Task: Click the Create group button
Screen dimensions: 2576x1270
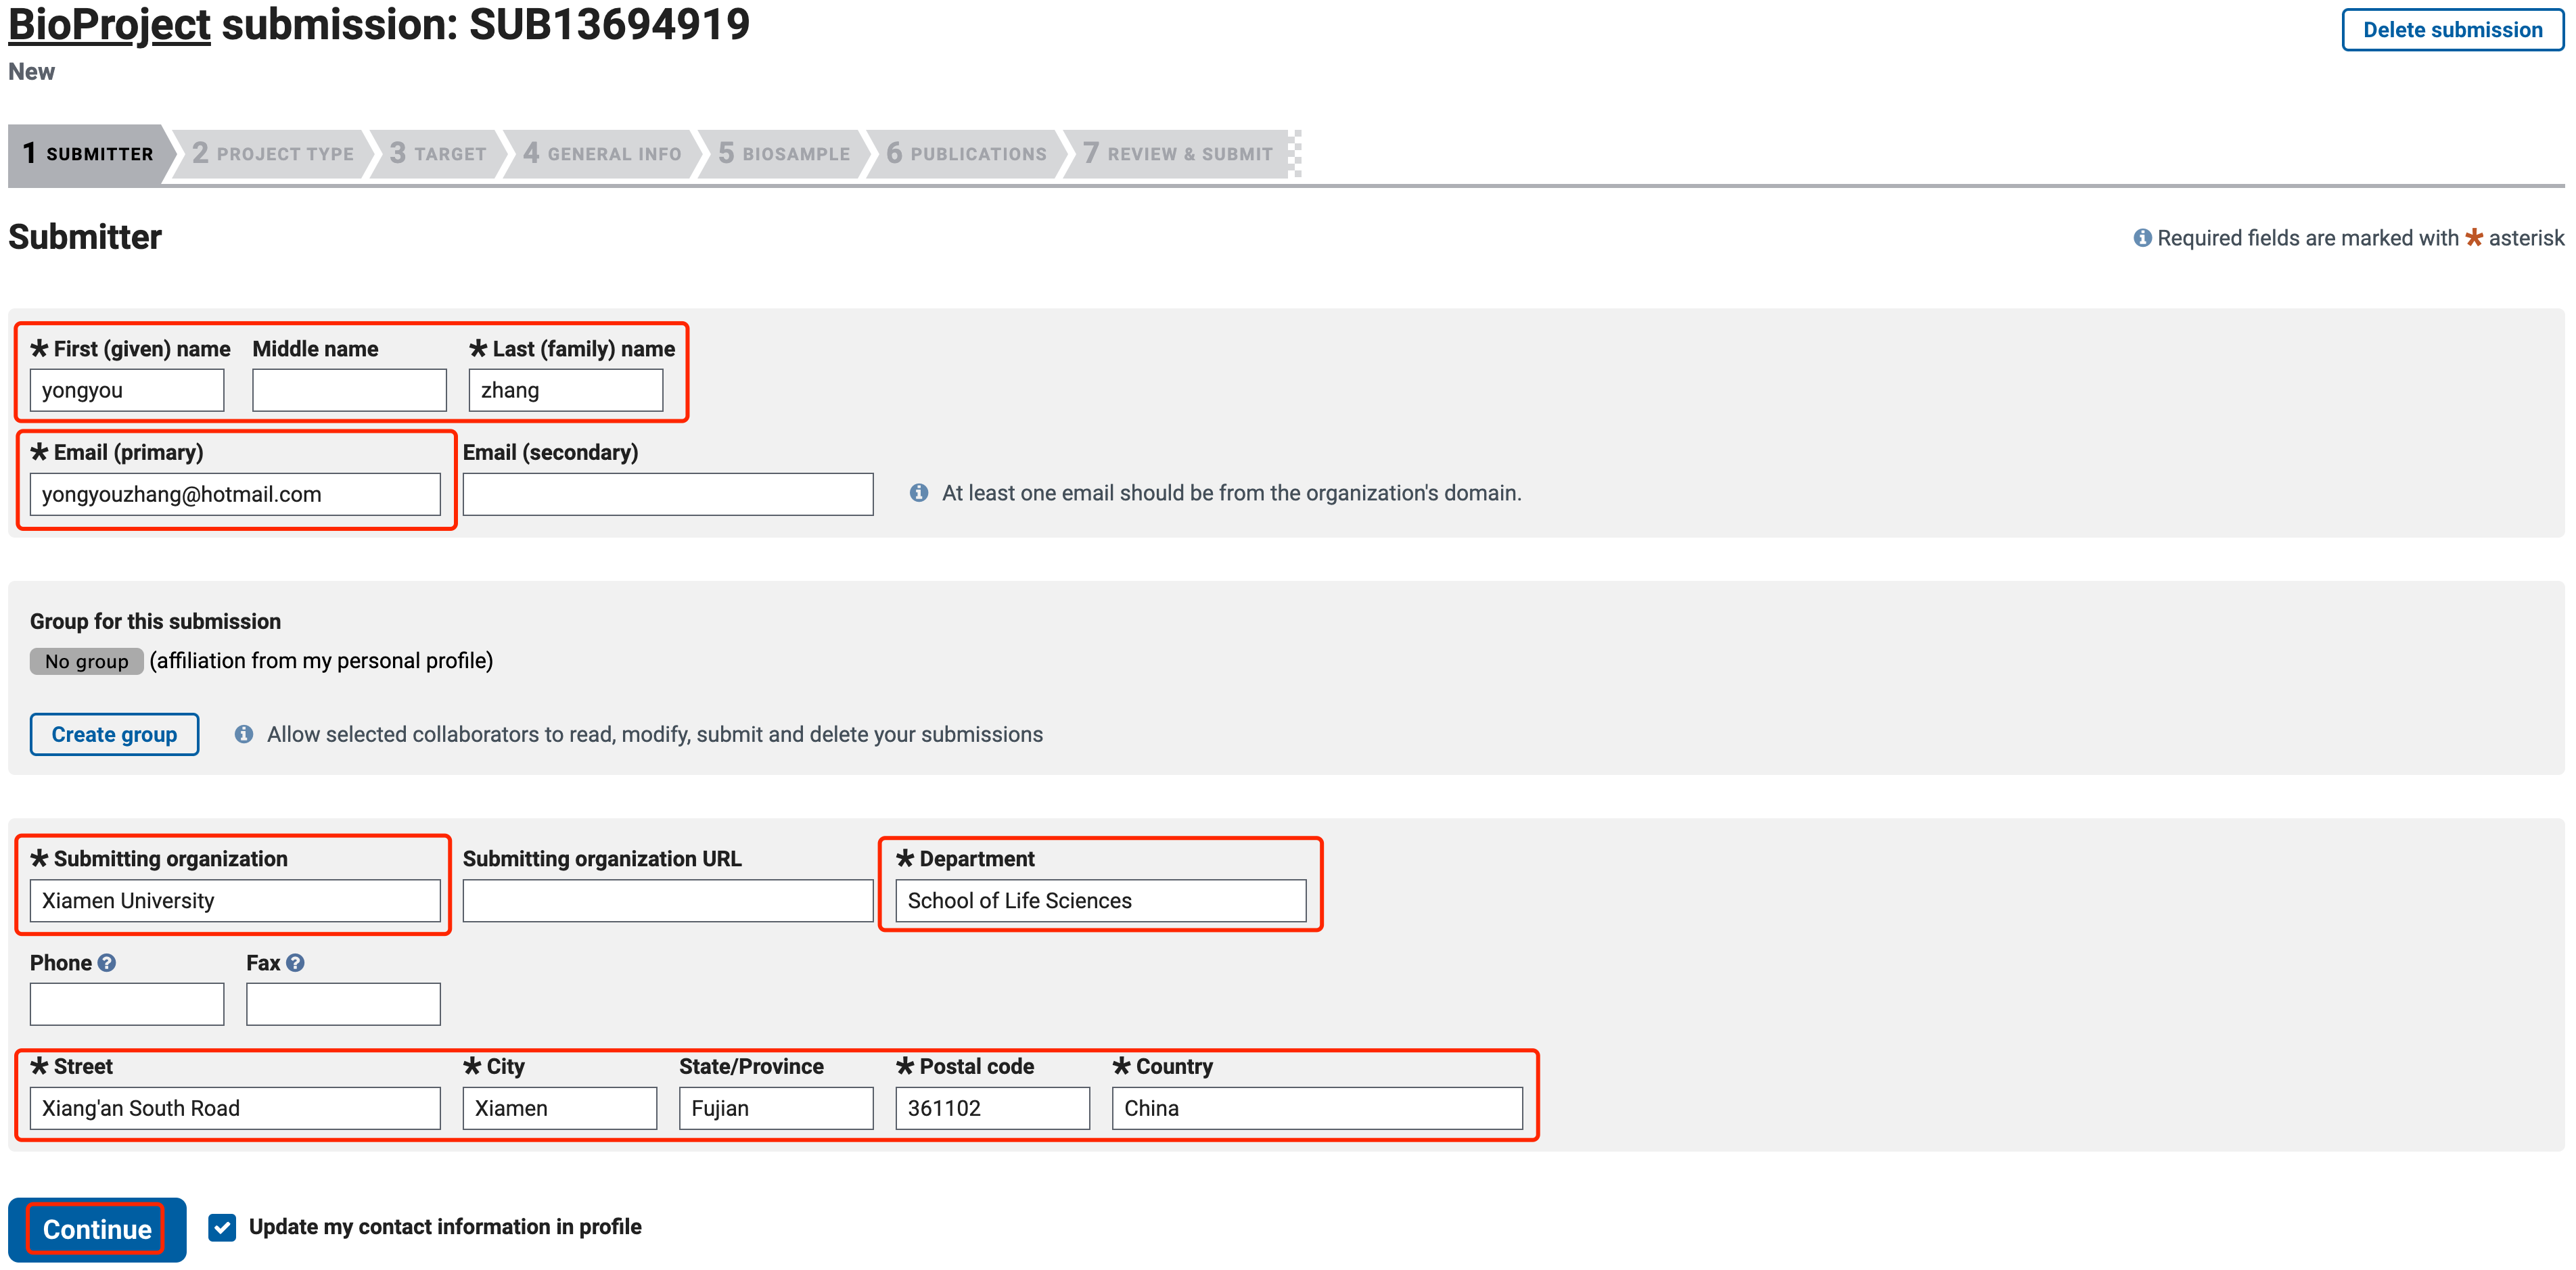Action: 114,734
